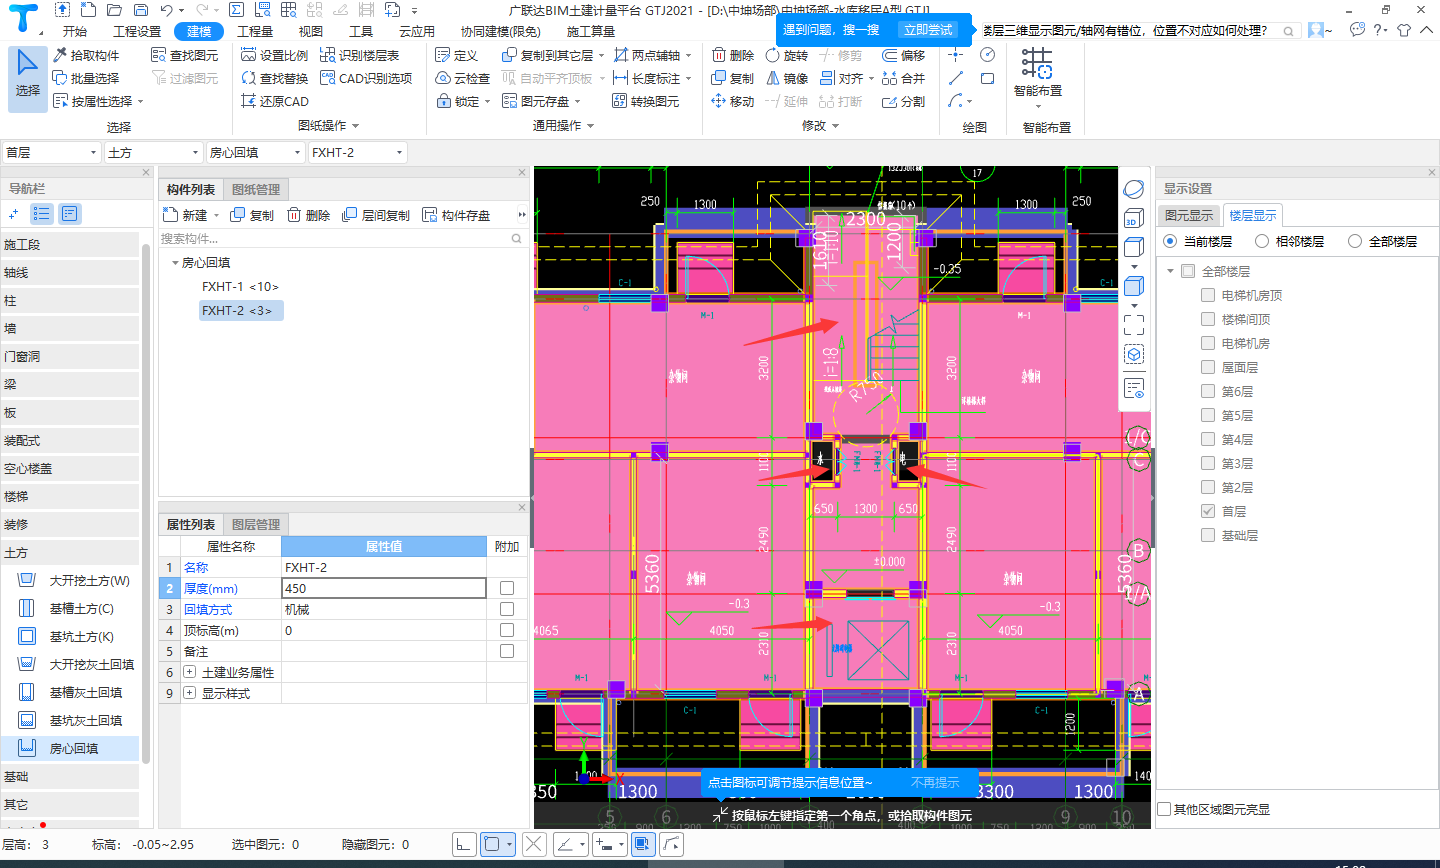The image size is (1440, 868).
Task: Collapse 全部楼层 tree node
Action: pyautogui.click(x=1170, y=271)
